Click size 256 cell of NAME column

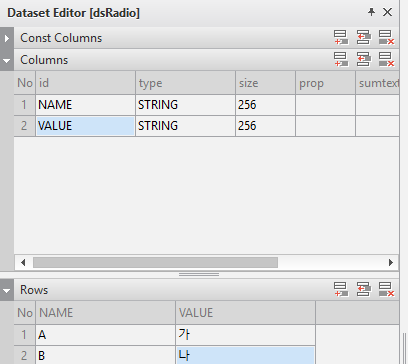[x=265, y=105]
